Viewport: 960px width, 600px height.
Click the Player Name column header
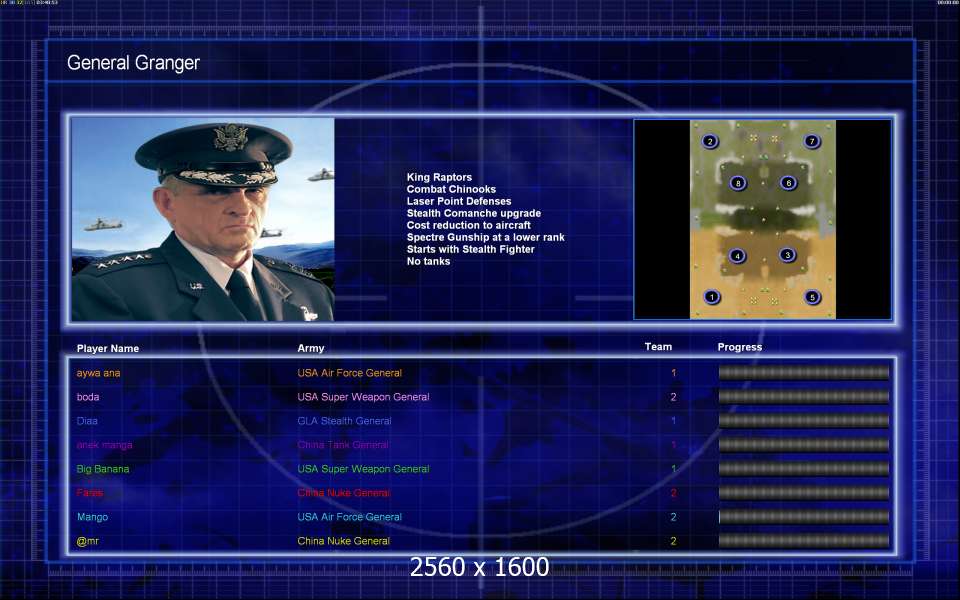pyautogui.click(x=108, y=348)
